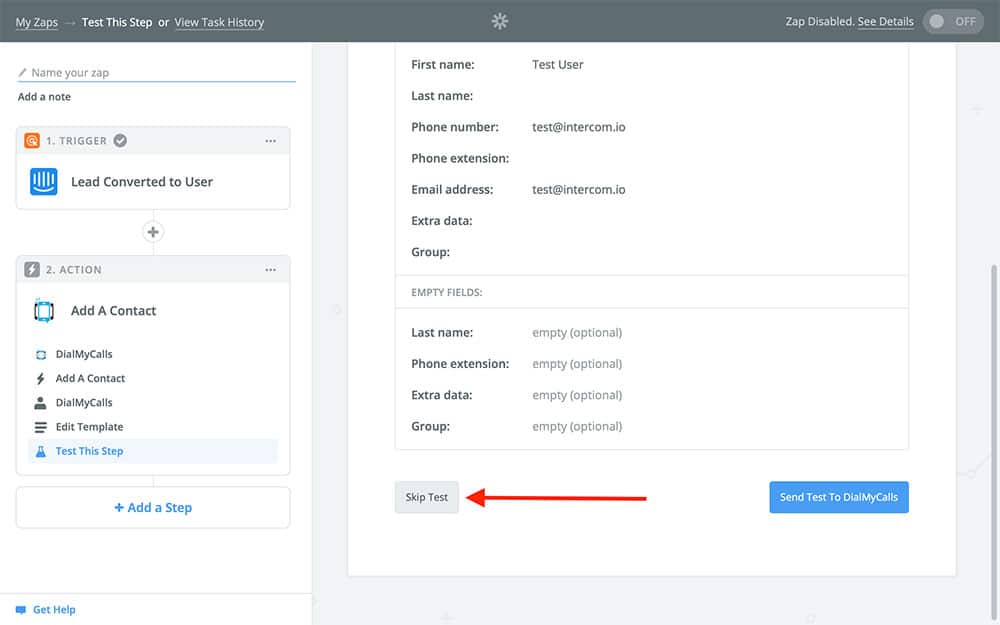Click the pencil icon beside zap name
This screenshot has height=625, width=1000.
coord(23,73)
